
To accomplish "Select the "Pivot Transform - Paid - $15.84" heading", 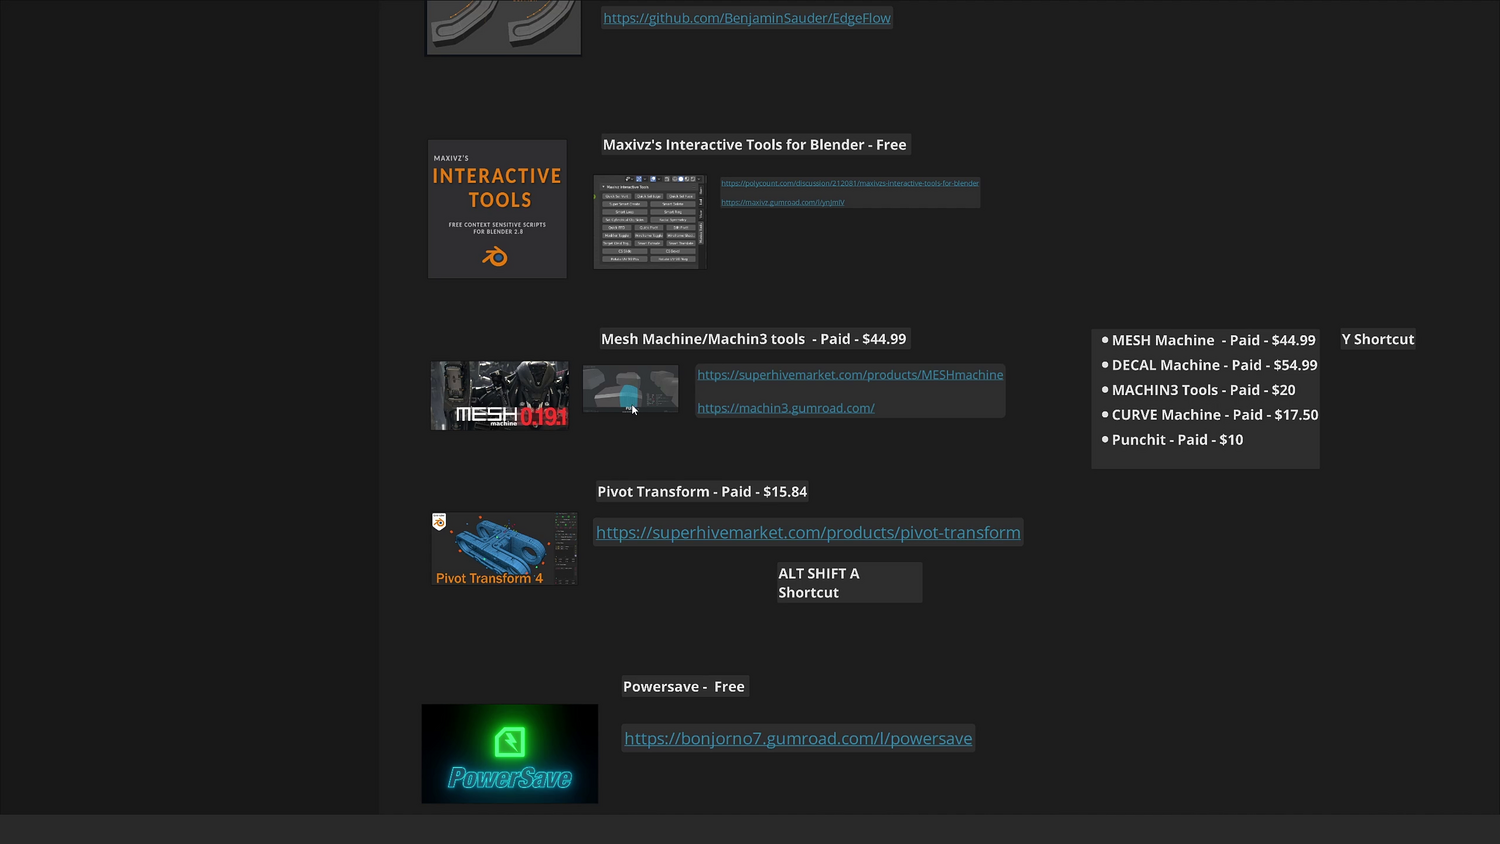I will tap(702, 492).
